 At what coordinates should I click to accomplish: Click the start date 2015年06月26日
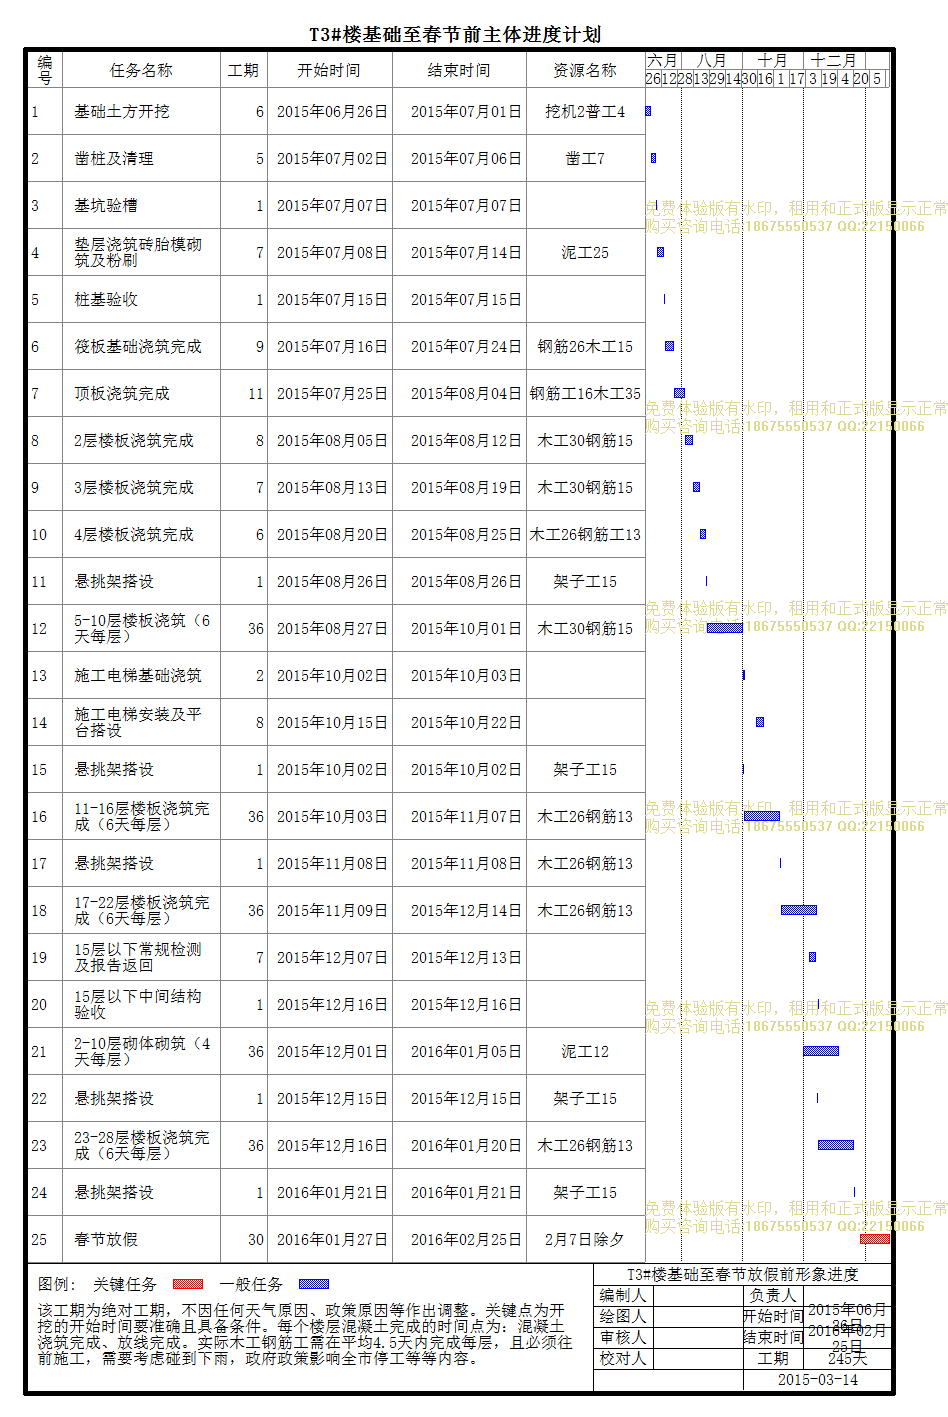coord(332,112)
